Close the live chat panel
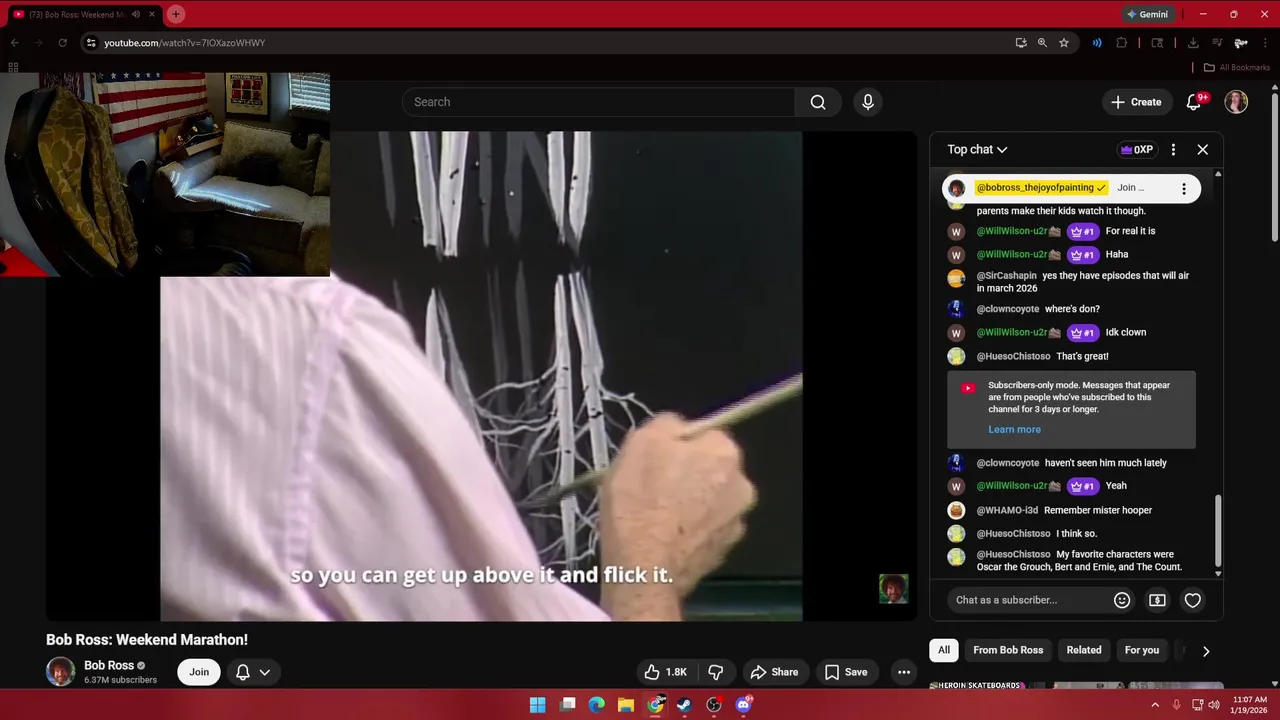1280x720 pixels. [x=1203, y=150]
